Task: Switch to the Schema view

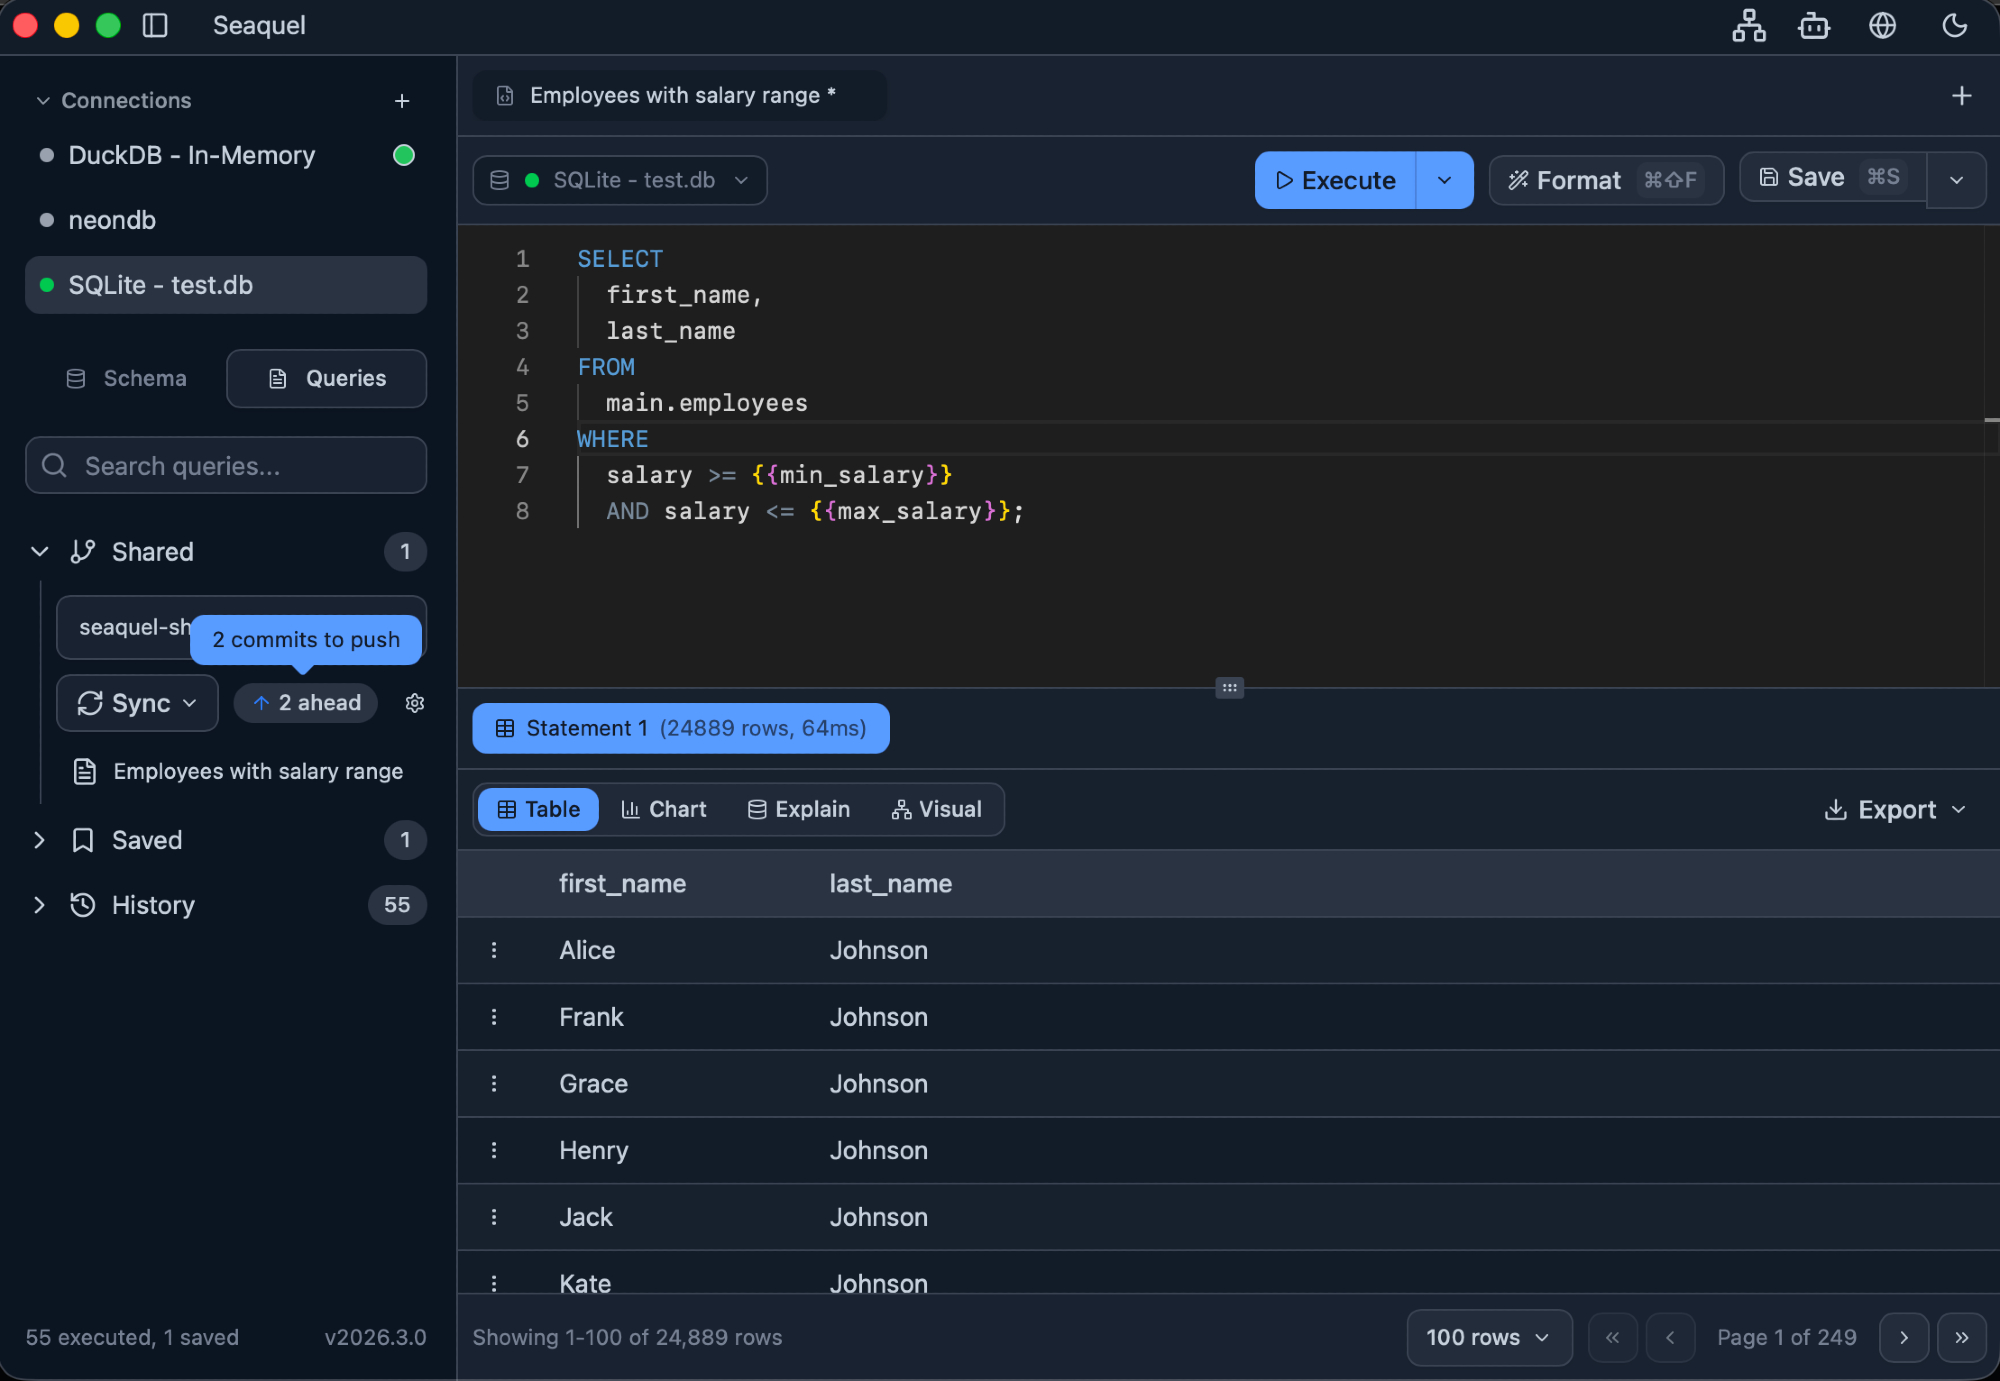Action: click(x=127, y=378)
